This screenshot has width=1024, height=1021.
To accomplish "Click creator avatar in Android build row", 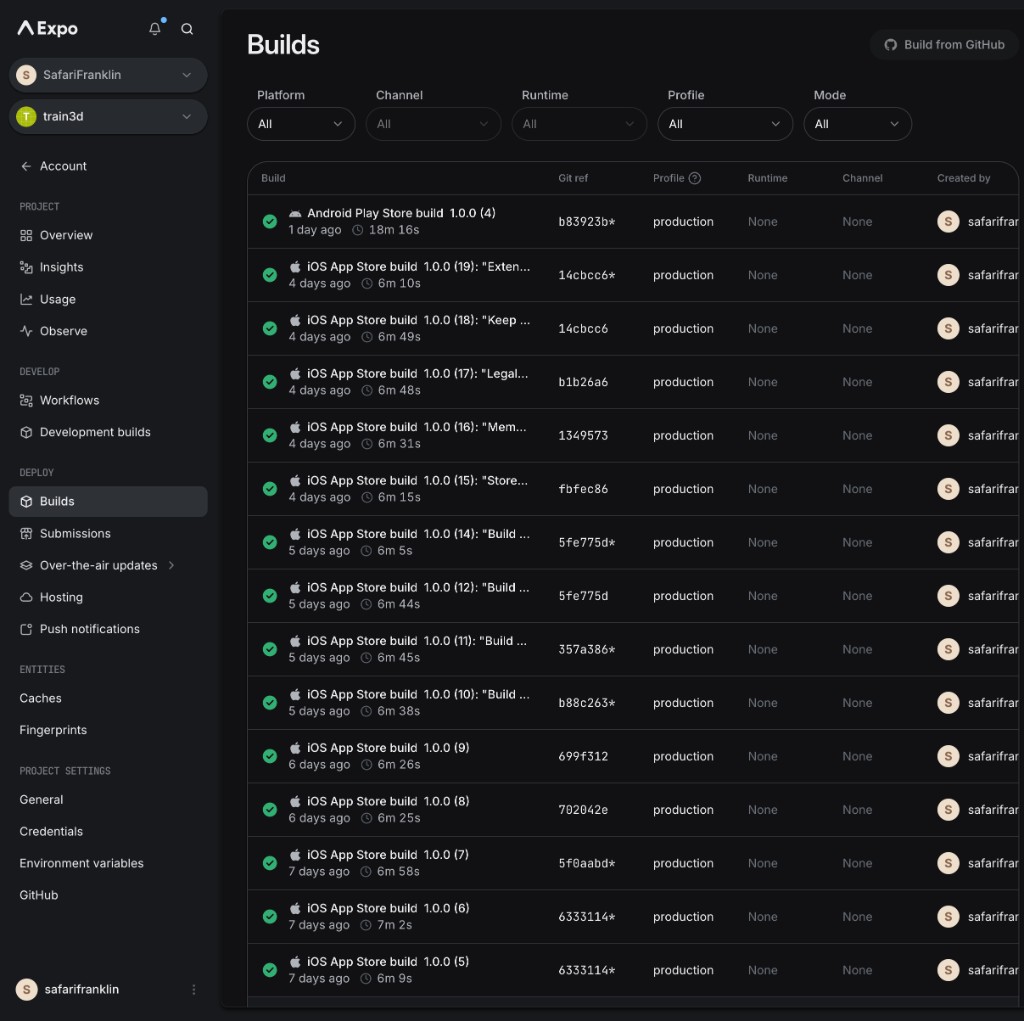I will (x=948, y=222).
